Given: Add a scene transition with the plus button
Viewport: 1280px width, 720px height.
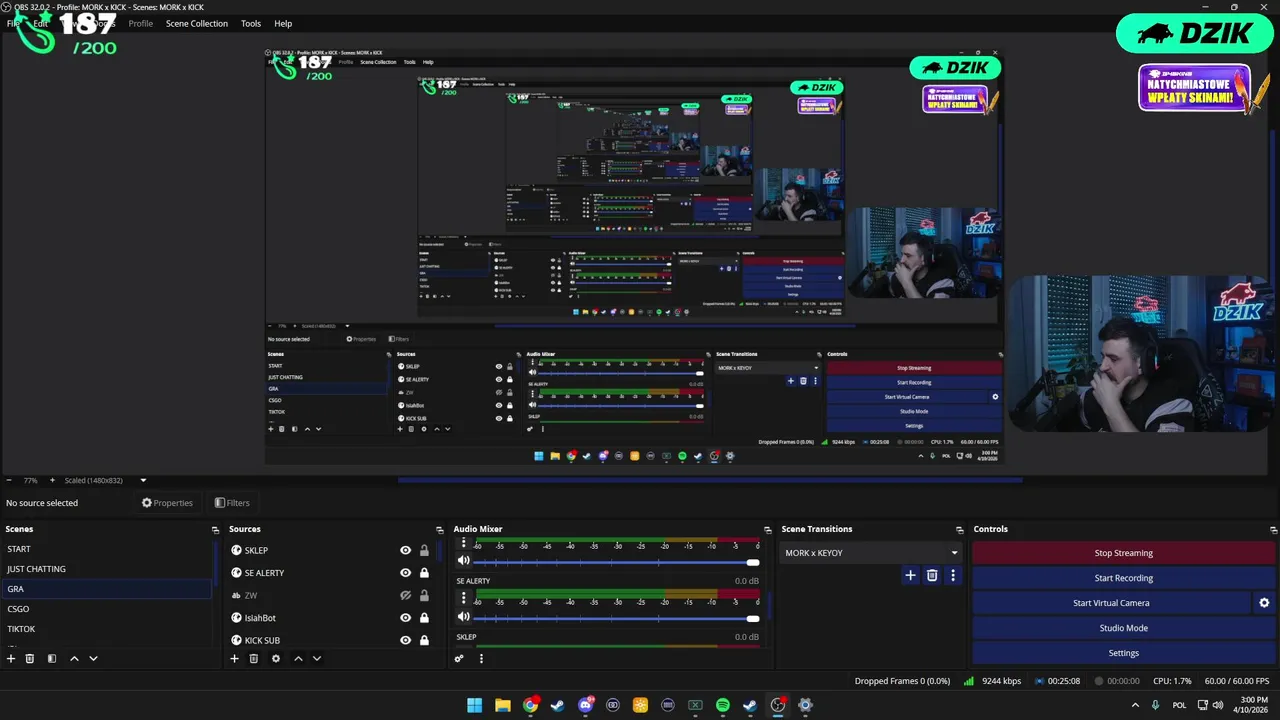Looking at the screenshot, I should point(910,575).
